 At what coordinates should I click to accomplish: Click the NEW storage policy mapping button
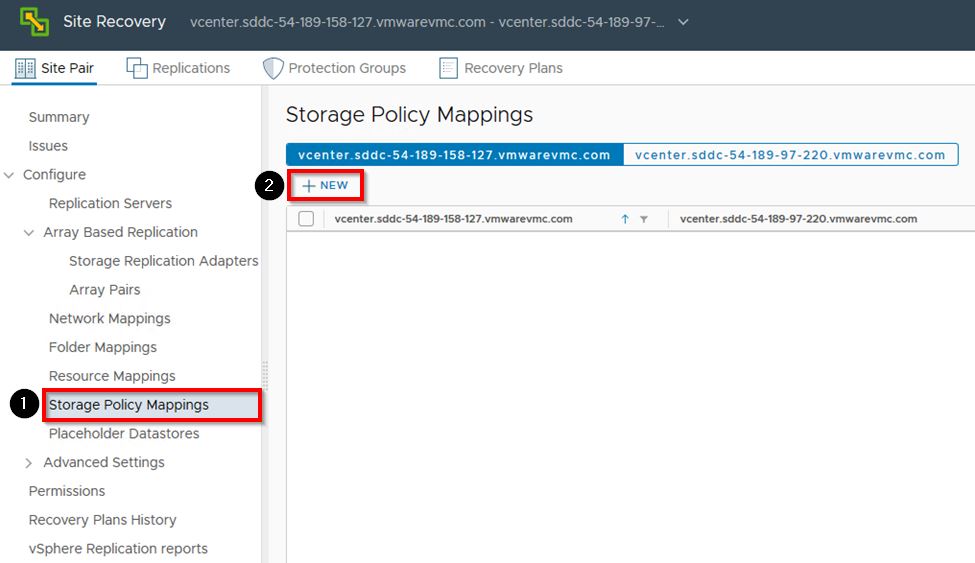pos(325,185)
